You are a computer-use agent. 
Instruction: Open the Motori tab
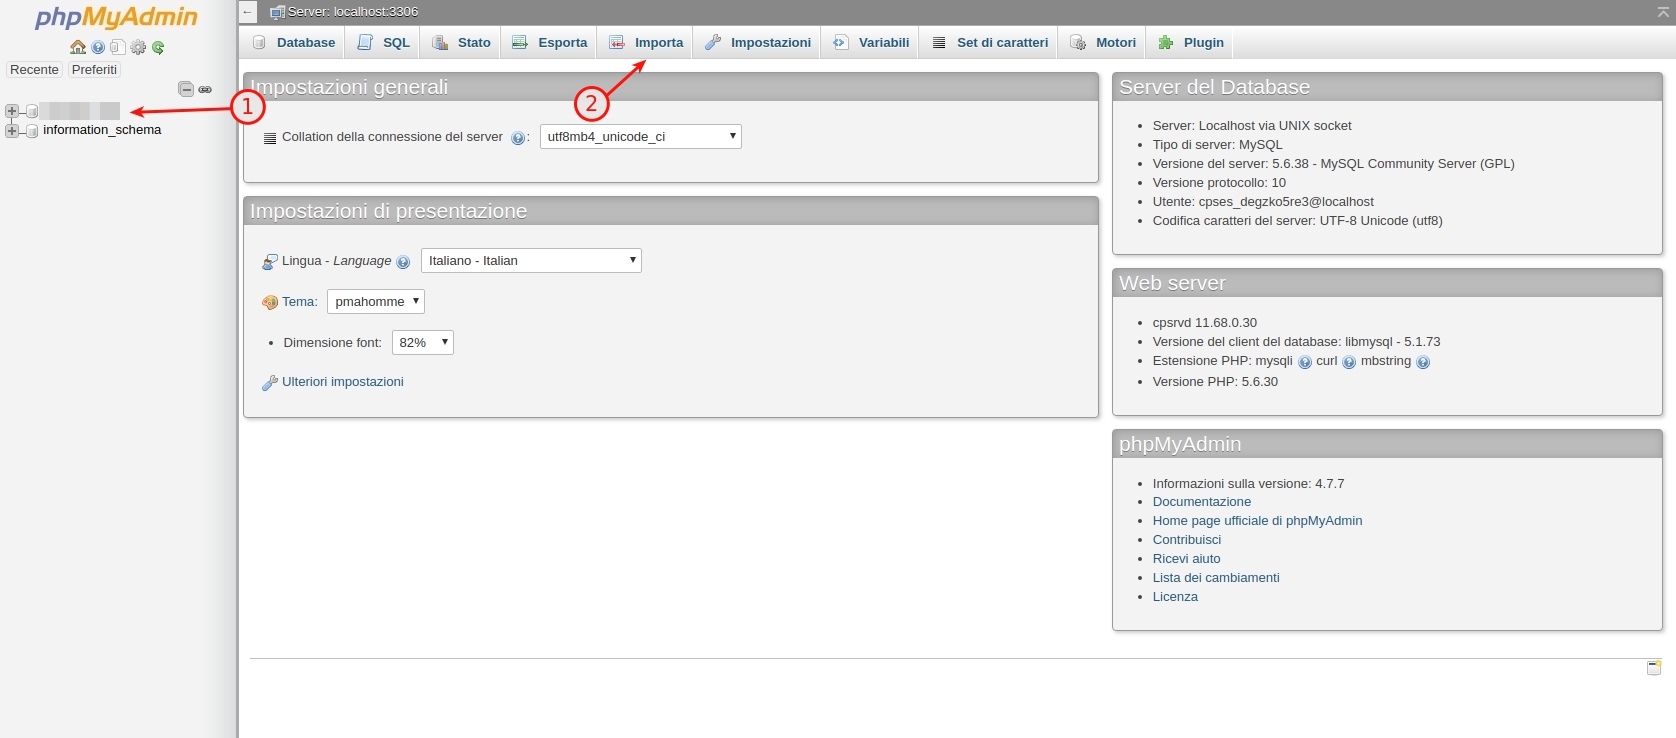[1103, 42]
